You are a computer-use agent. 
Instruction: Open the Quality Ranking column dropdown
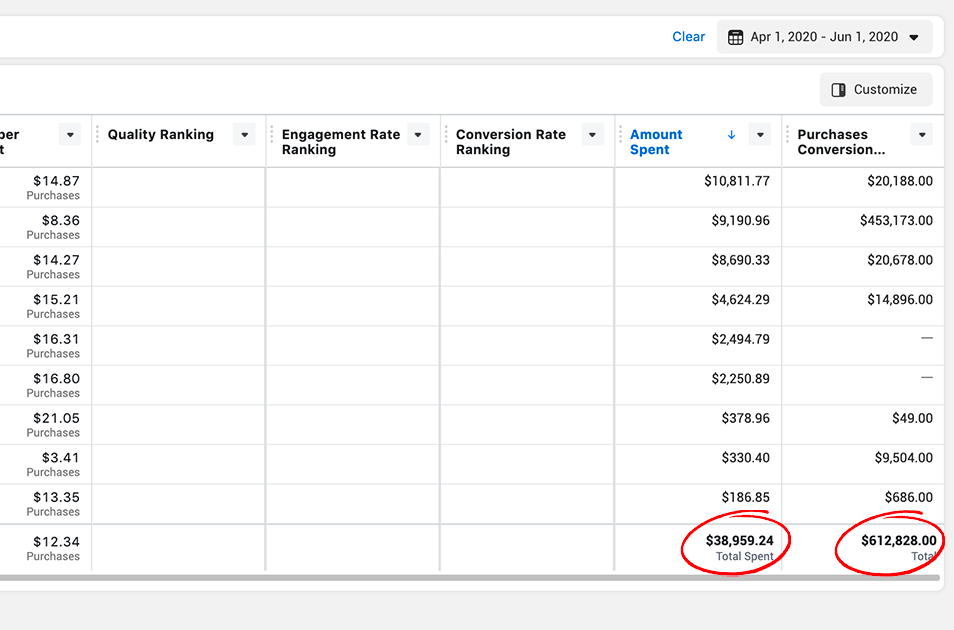244,135
